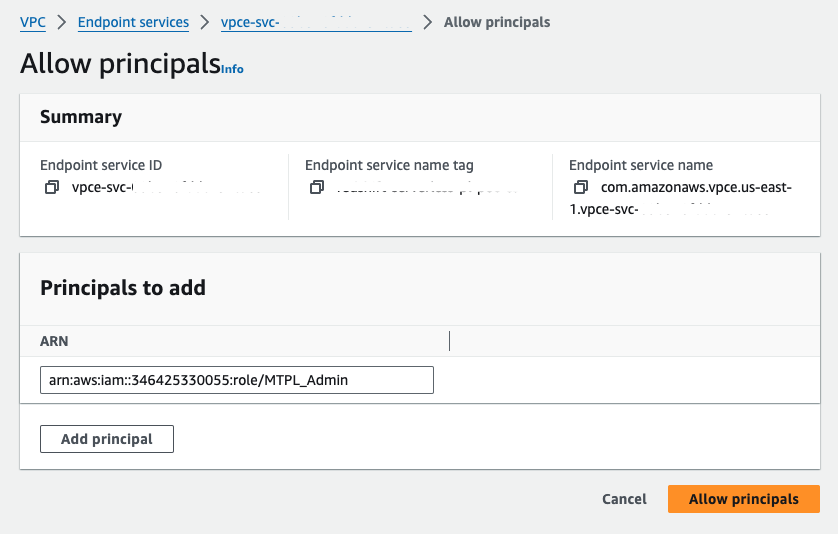The image size is (838, 534).
Task: Open Info link beside the page title
Action: click(x=232, y=69)
